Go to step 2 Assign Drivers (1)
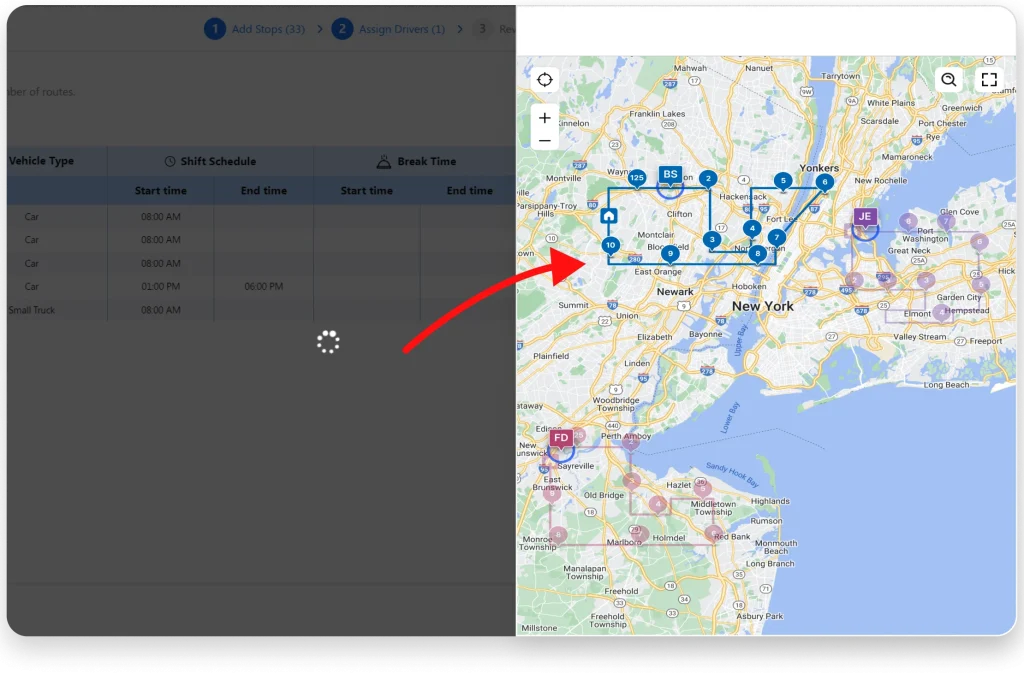Viewport: 1024px width, 673px height. 389,29
